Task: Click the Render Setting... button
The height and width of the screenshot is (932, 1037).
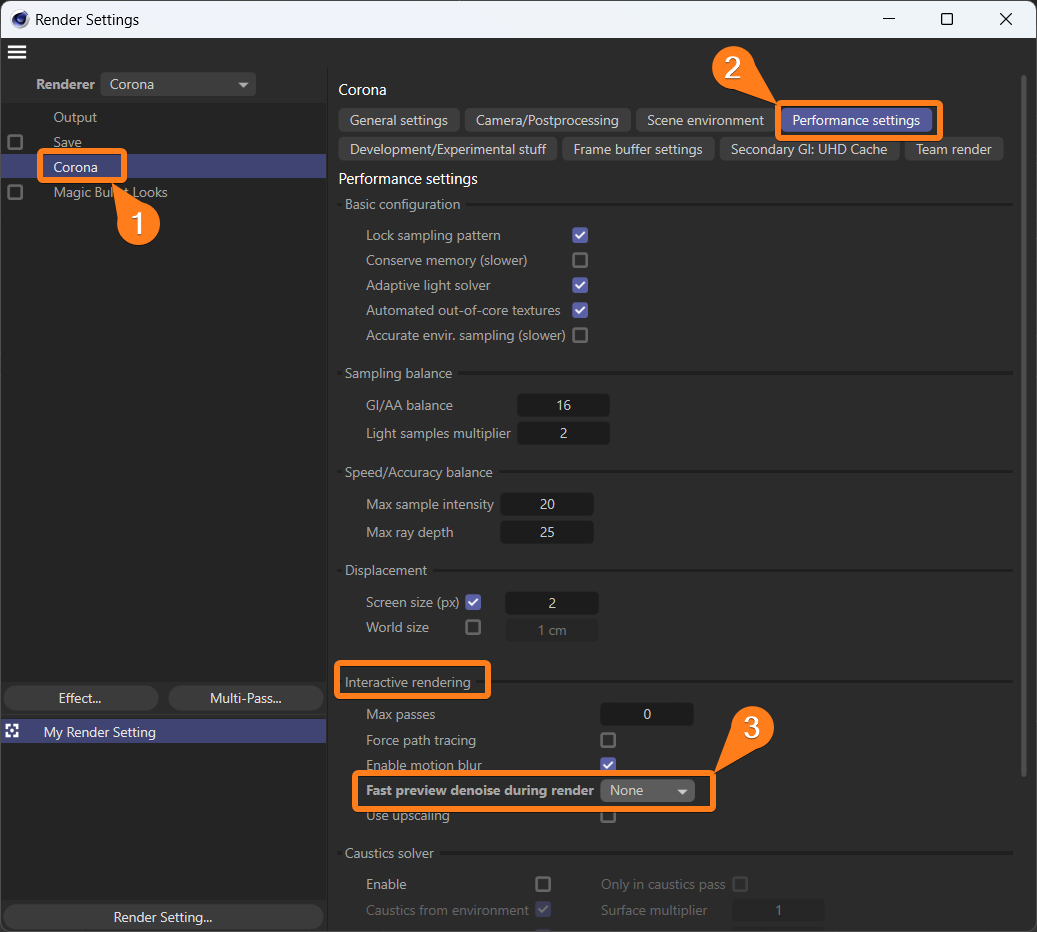Action: pyautogui.click(x=163, y=917)
